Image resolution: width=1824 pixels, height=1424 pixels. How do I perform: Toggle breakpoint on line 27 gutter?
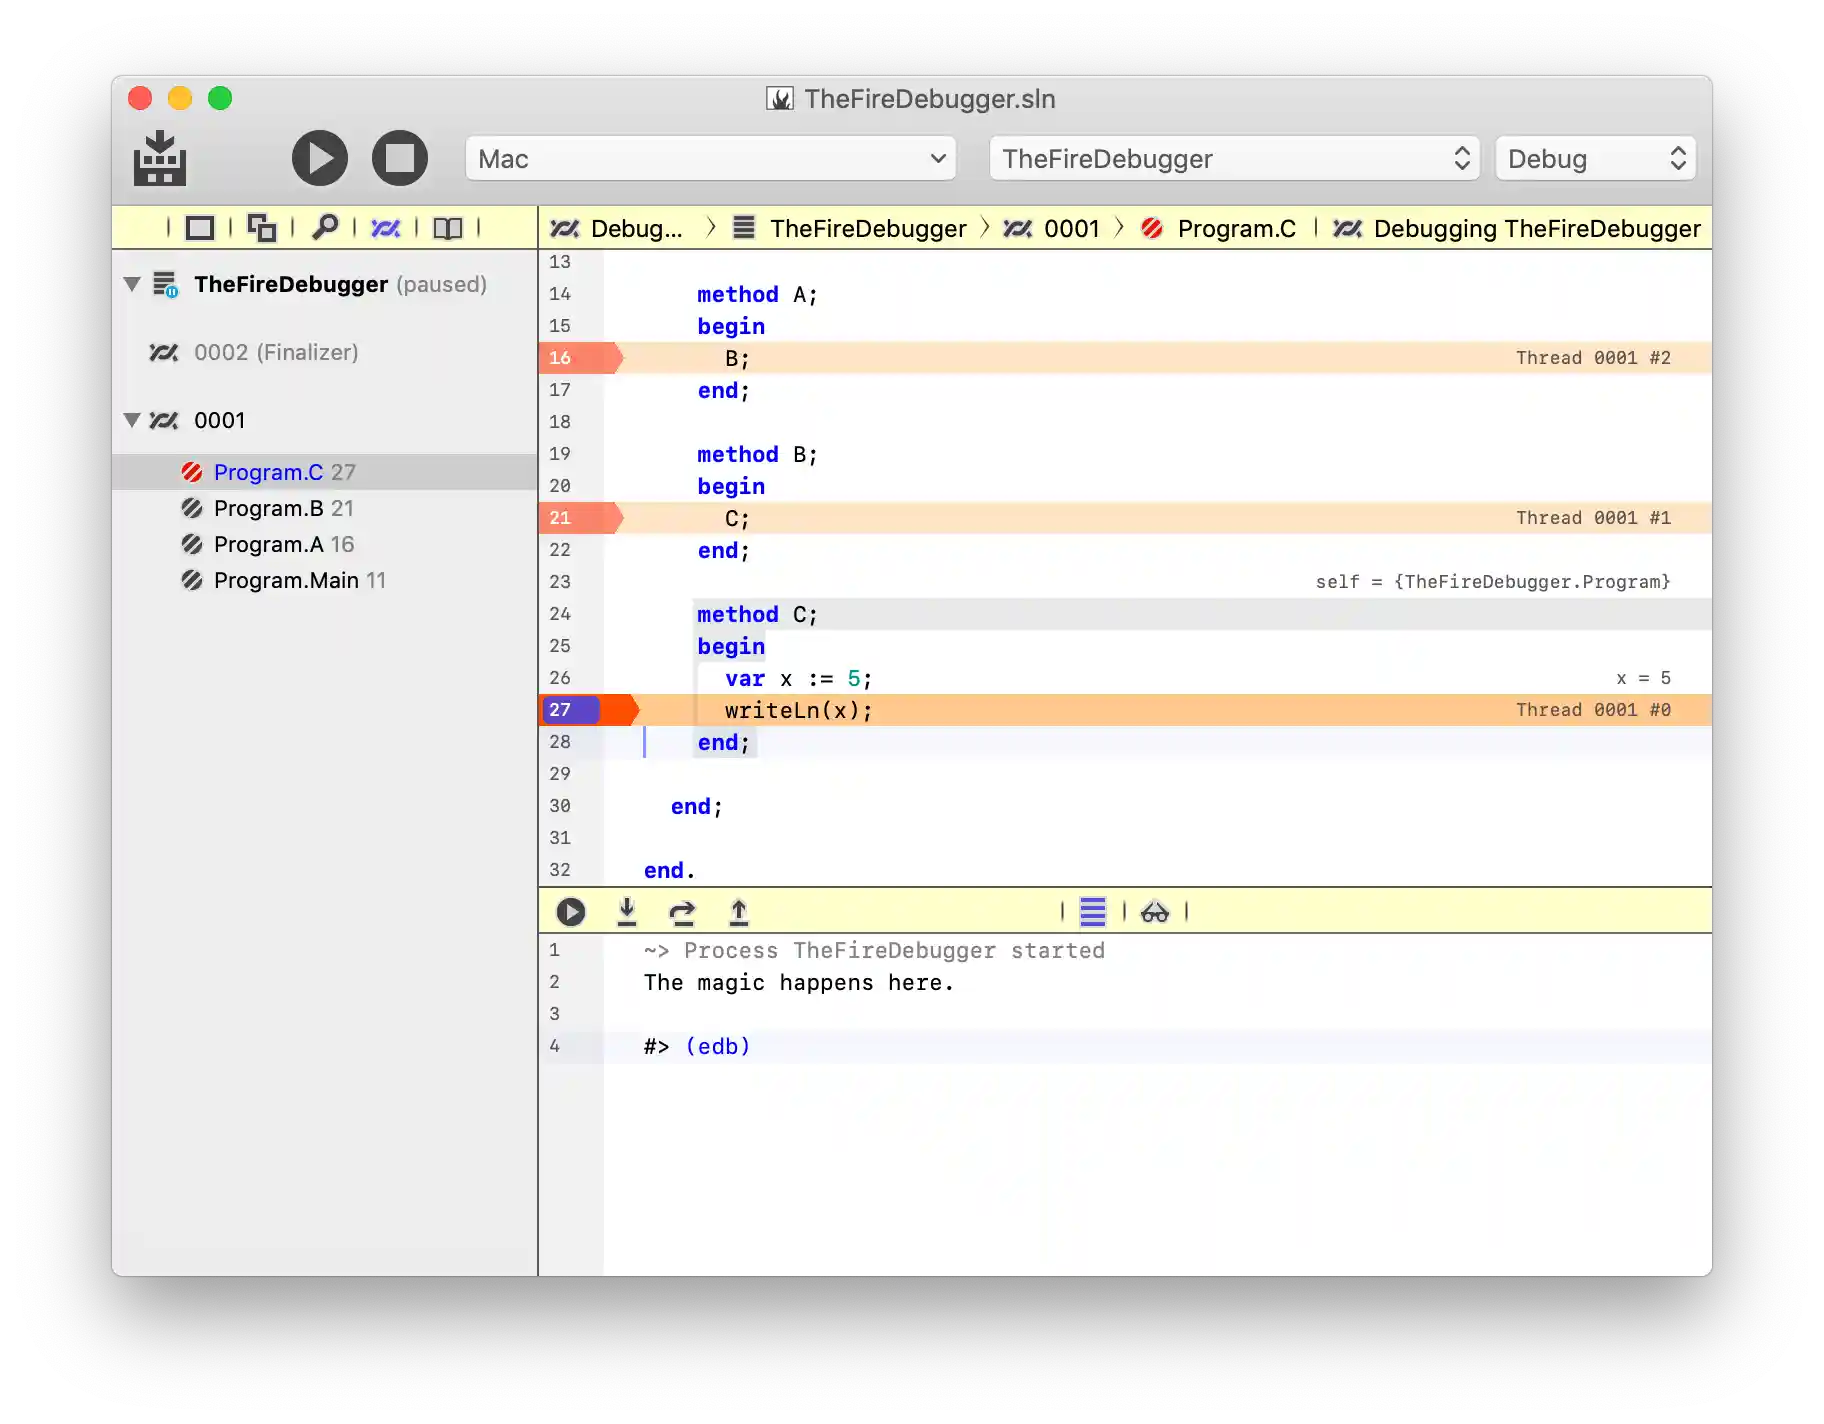click(570, 710)
